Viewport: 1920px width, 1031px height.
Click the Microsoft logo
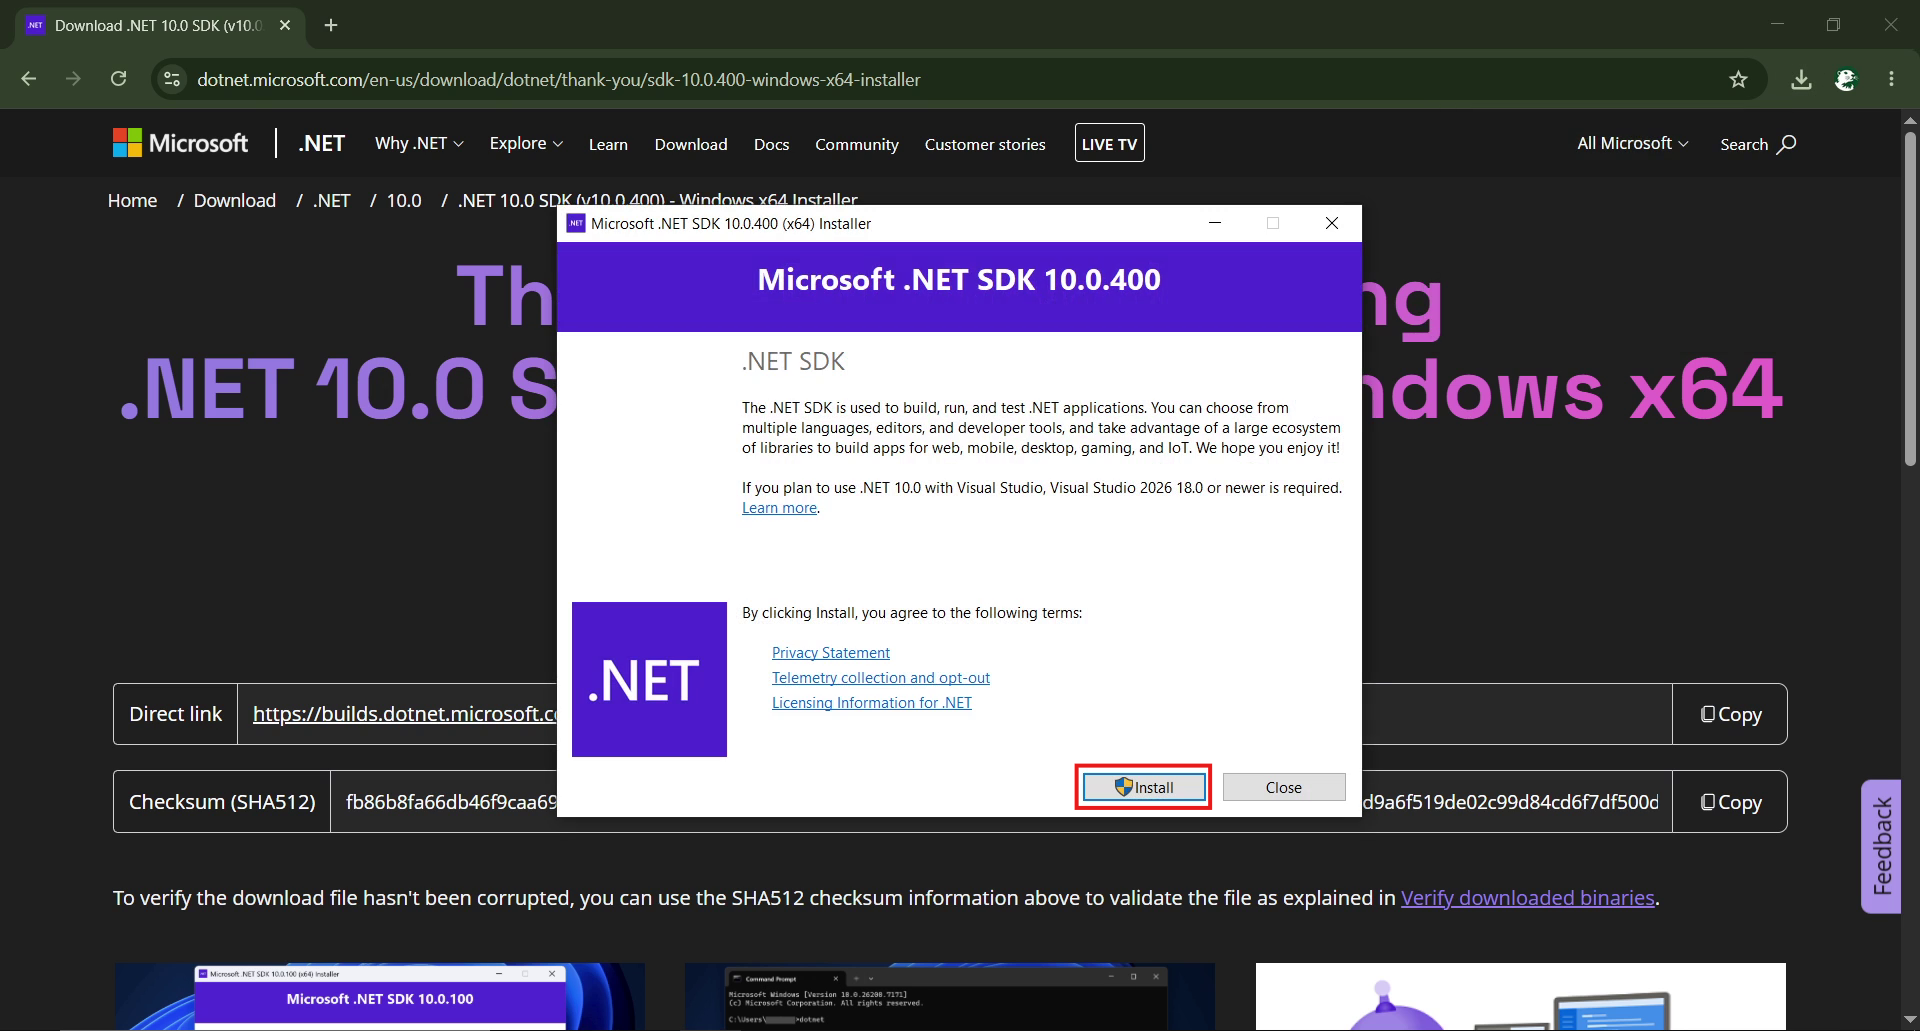pos(180,143)
